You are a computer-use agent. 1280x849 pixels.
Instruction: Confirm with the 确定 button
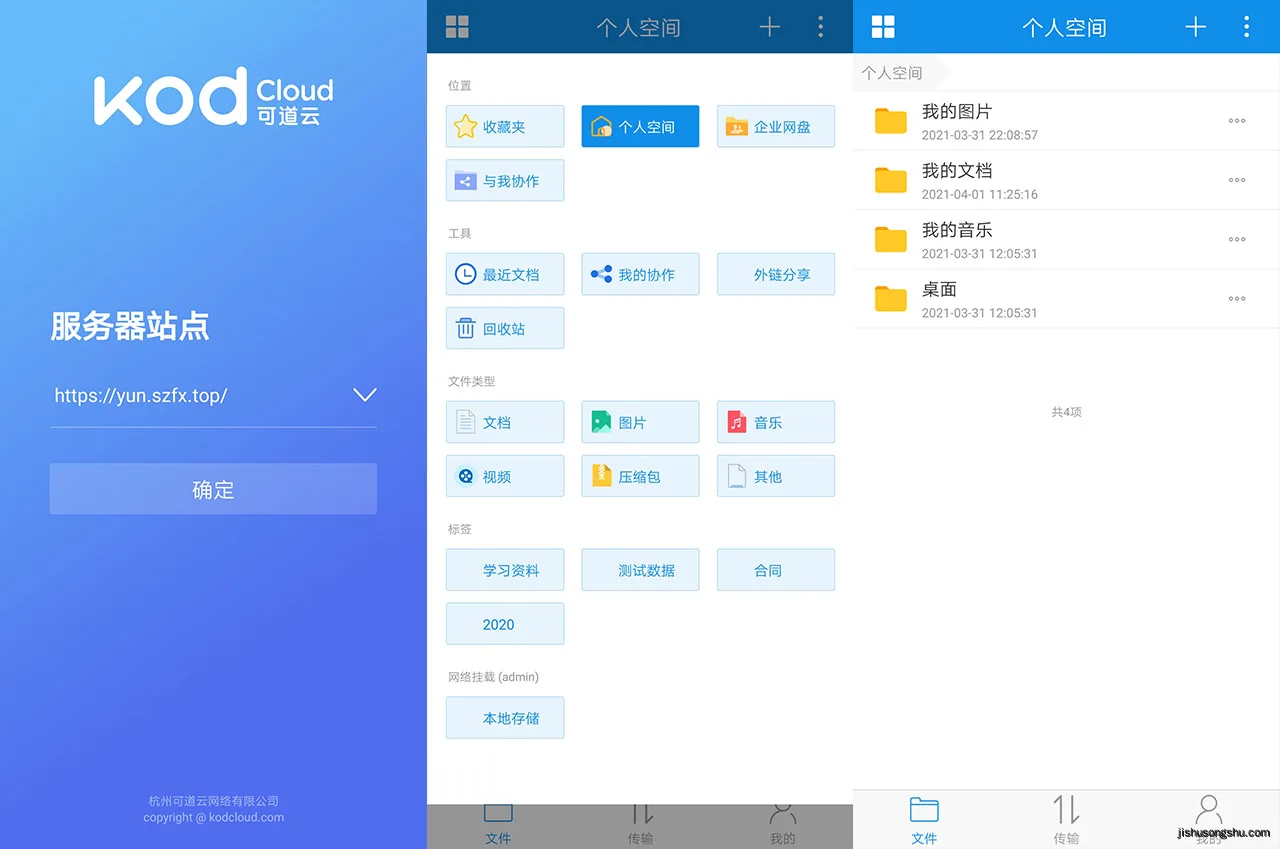(213, 489)
